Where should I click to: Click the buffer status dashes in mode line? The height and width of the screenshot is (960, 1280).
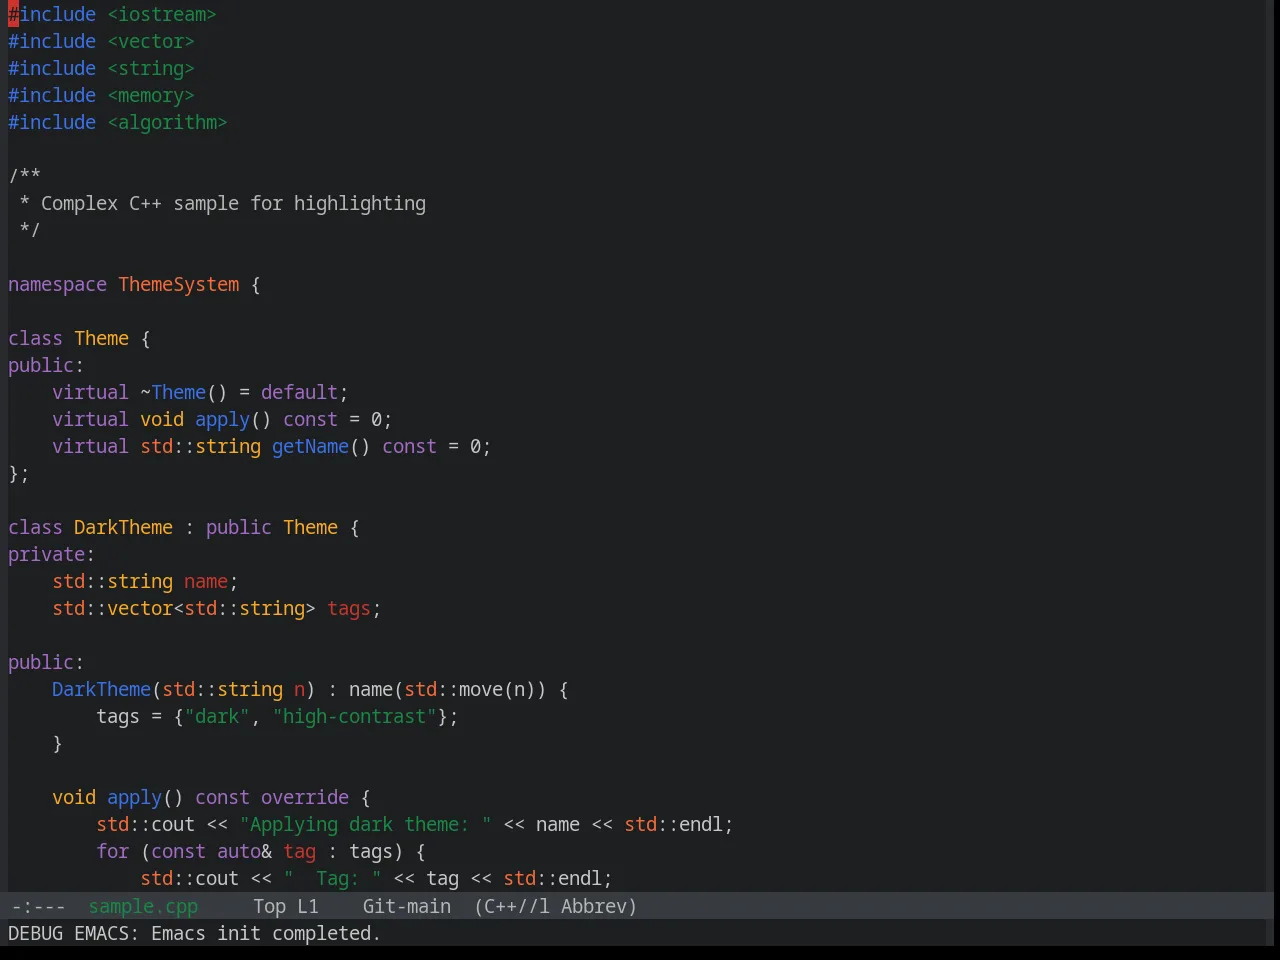point(38,906)
